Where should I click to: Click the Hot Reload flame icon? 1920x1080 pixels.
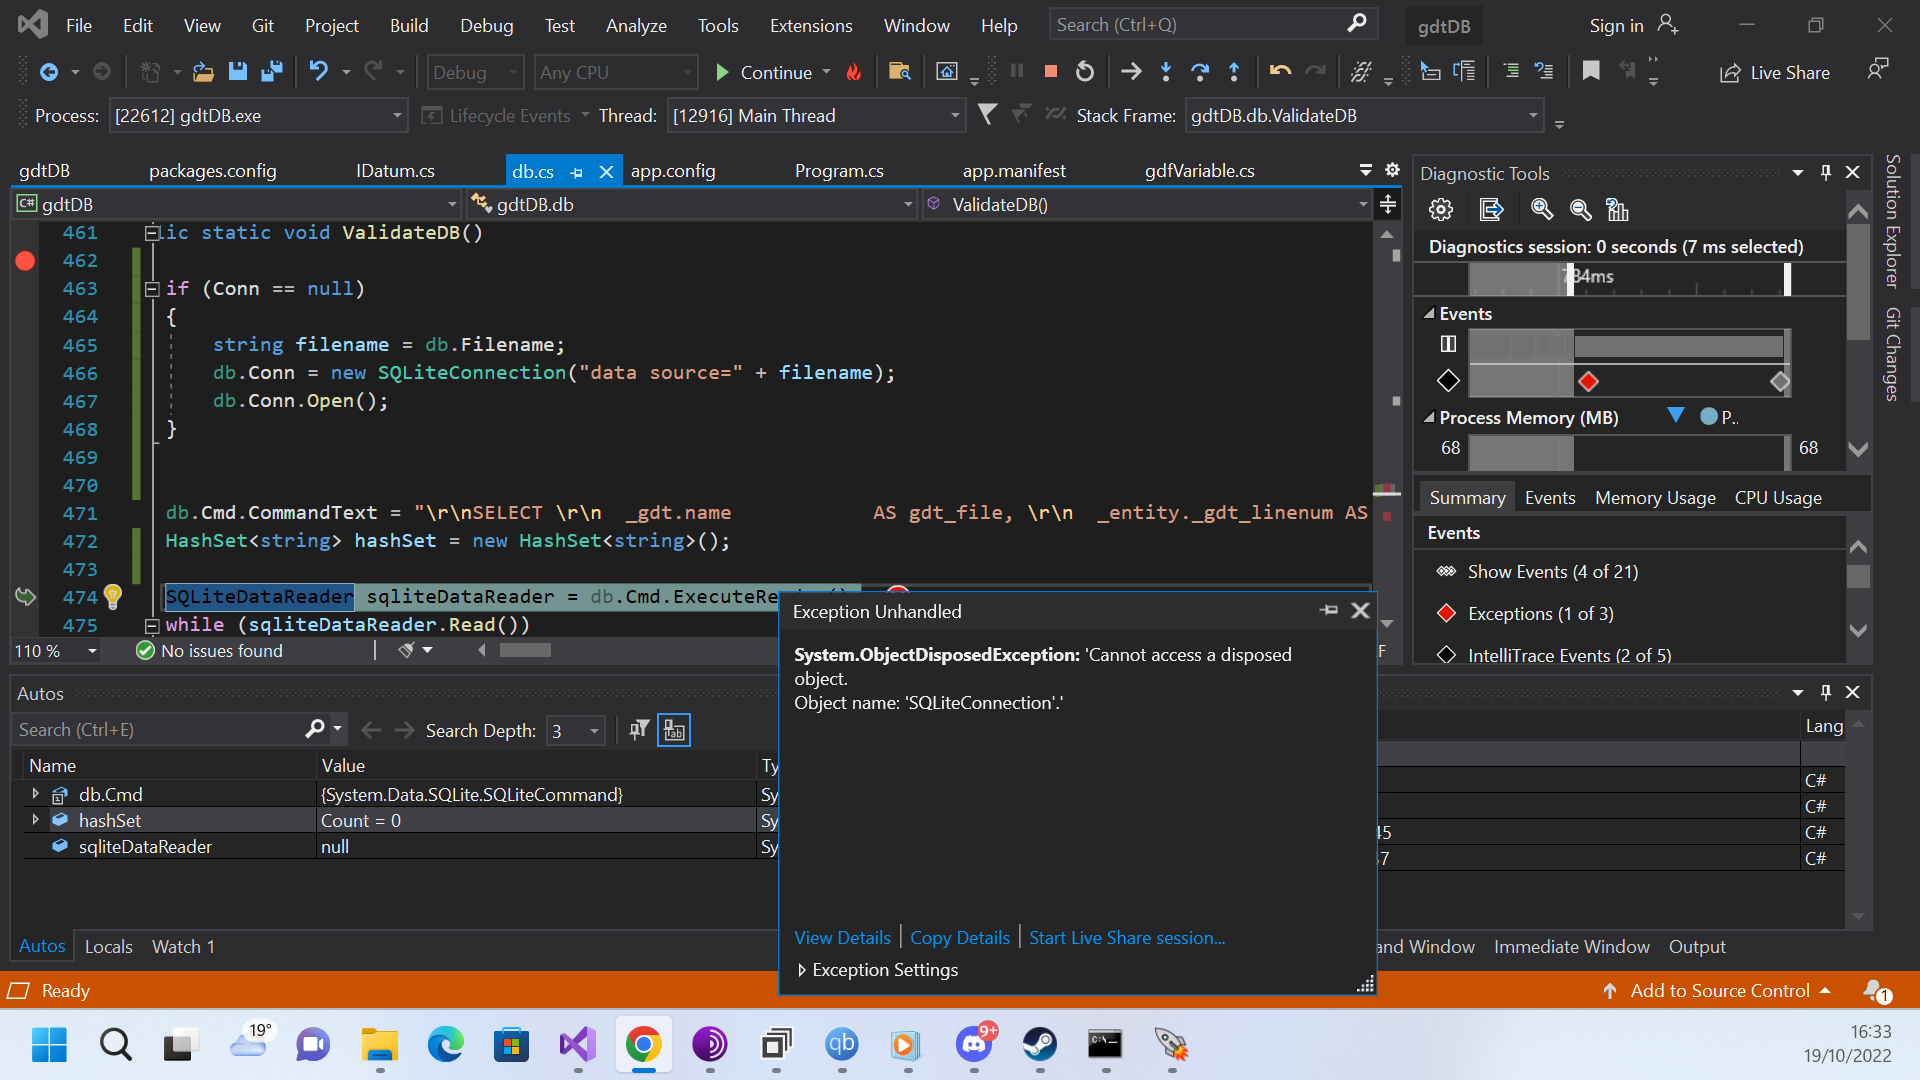pos(854,72)
